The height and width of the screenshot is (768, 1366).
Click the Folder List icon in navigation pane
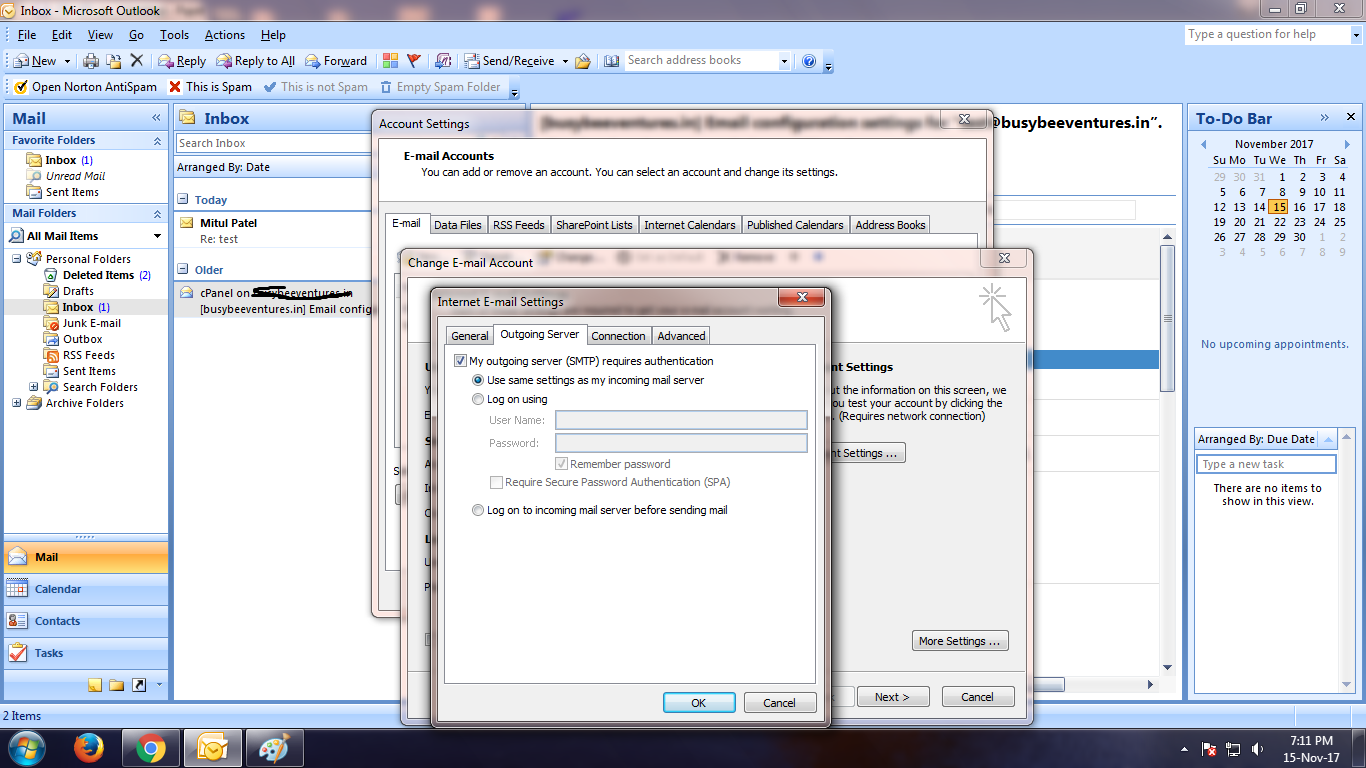click(117, 685)
